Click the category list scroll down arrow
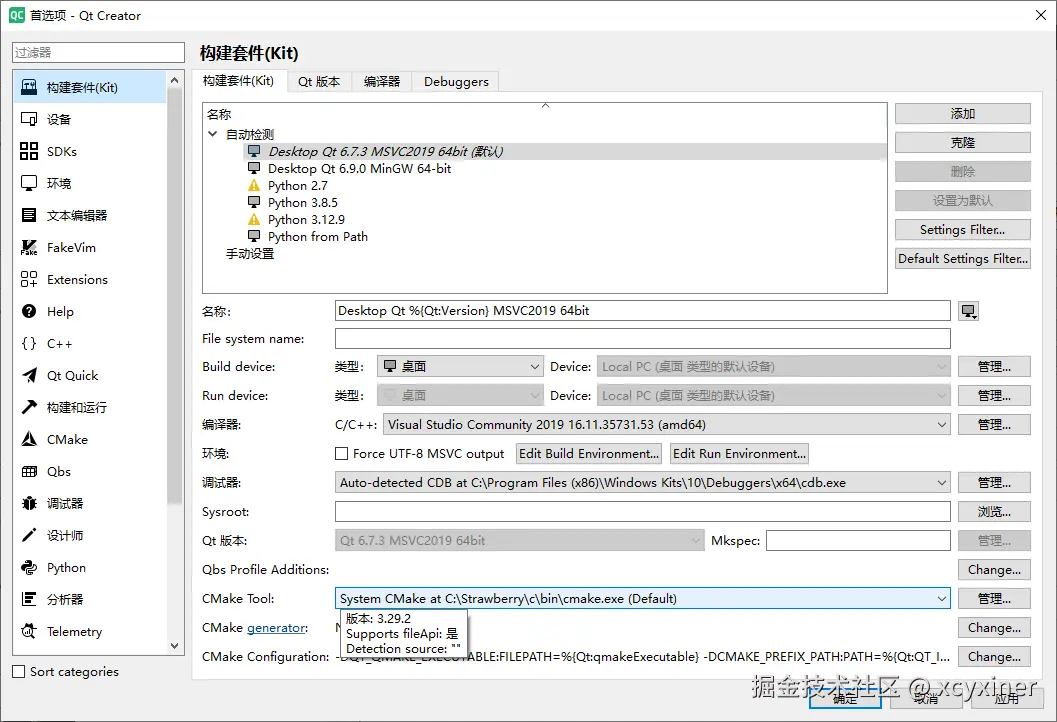 (175, 646)
